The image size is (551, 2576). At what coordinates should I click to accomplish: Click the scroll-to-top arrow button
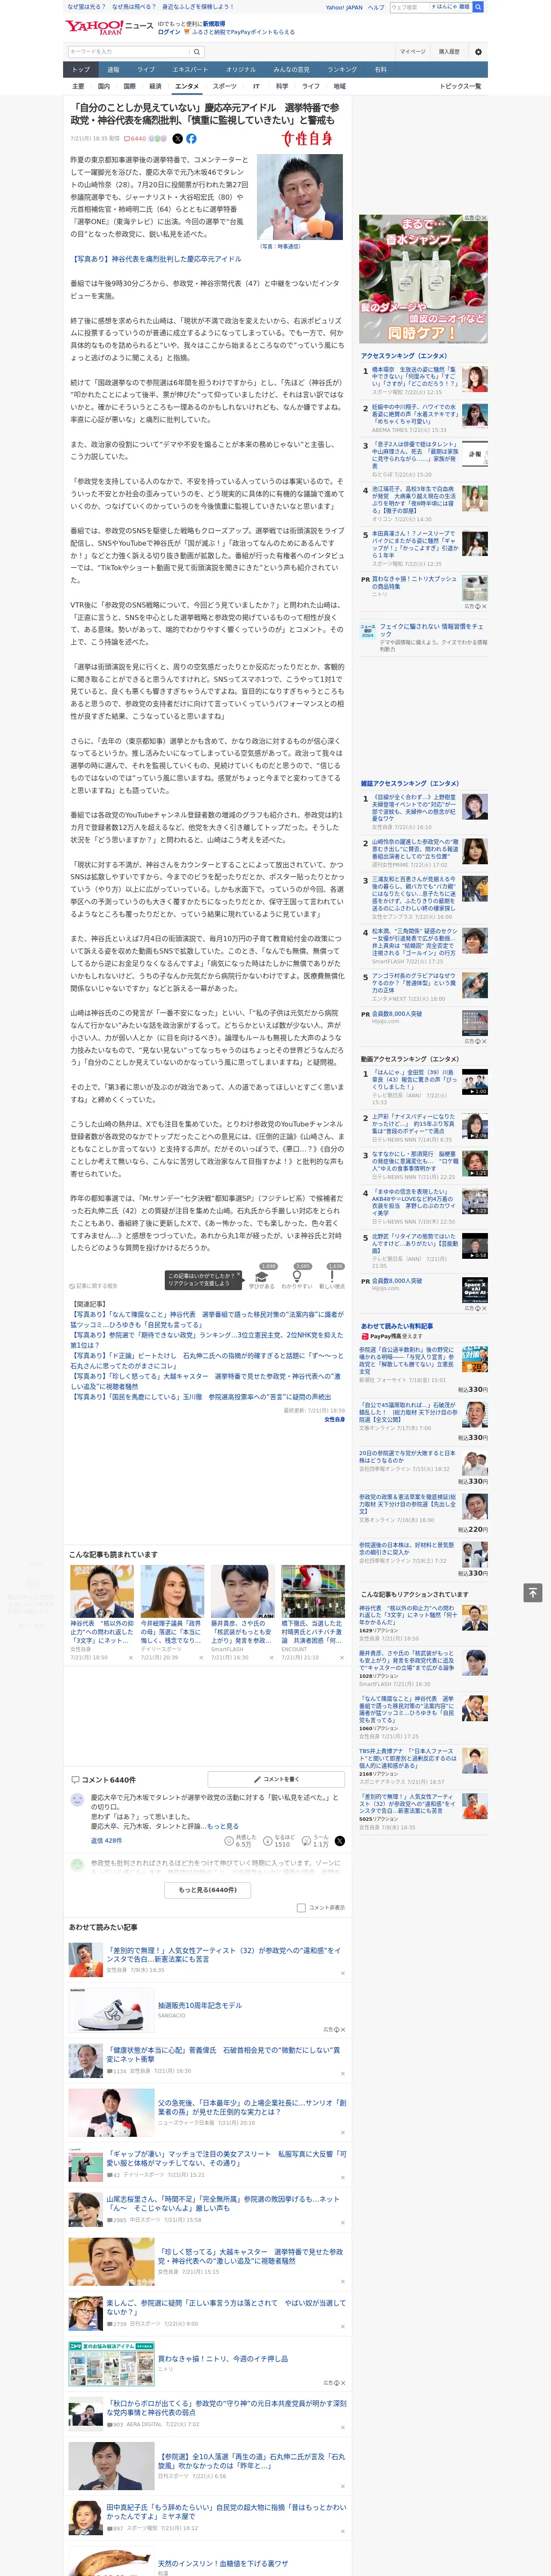click(533, 1593)
